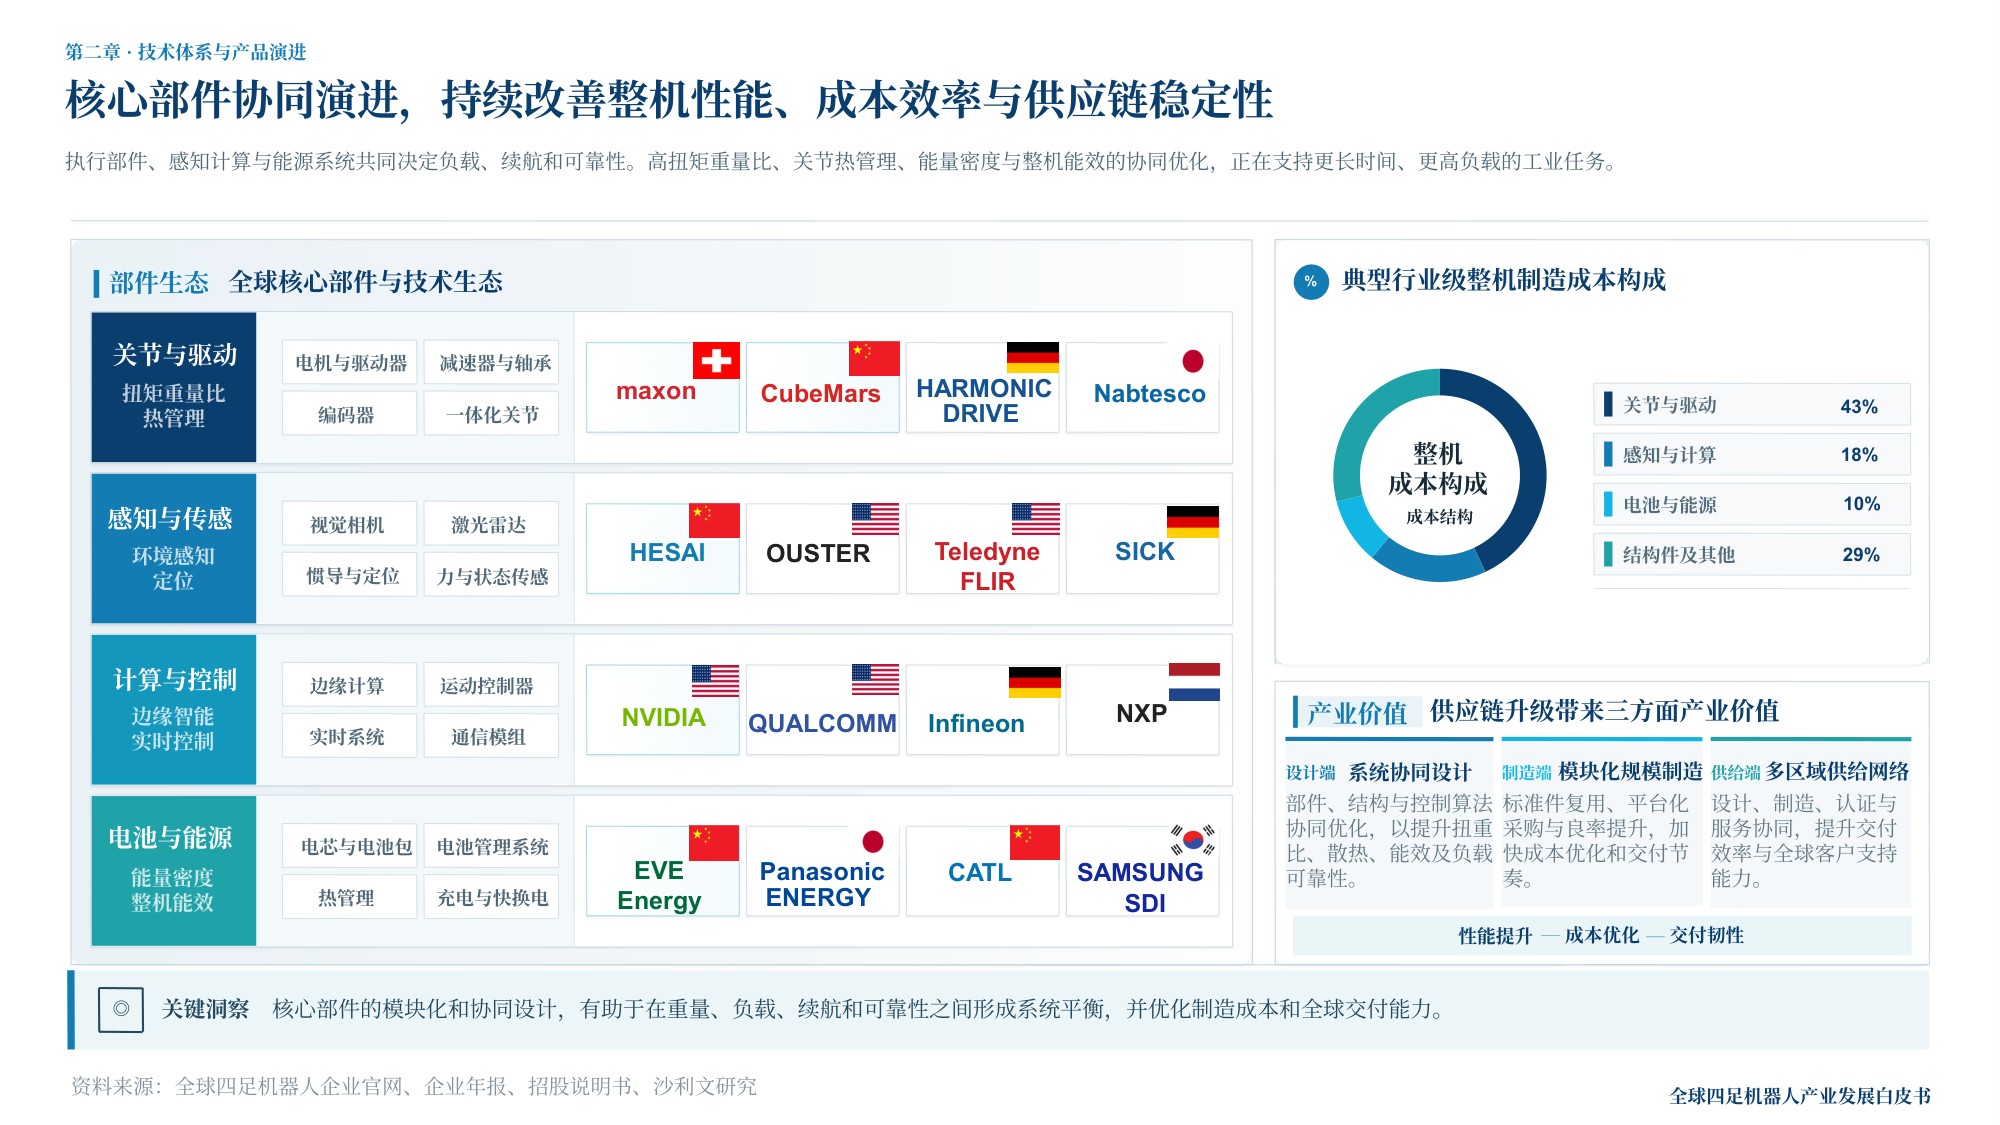Select the 计算与控制 category block

pyautogui.click(x=174, y=710)
